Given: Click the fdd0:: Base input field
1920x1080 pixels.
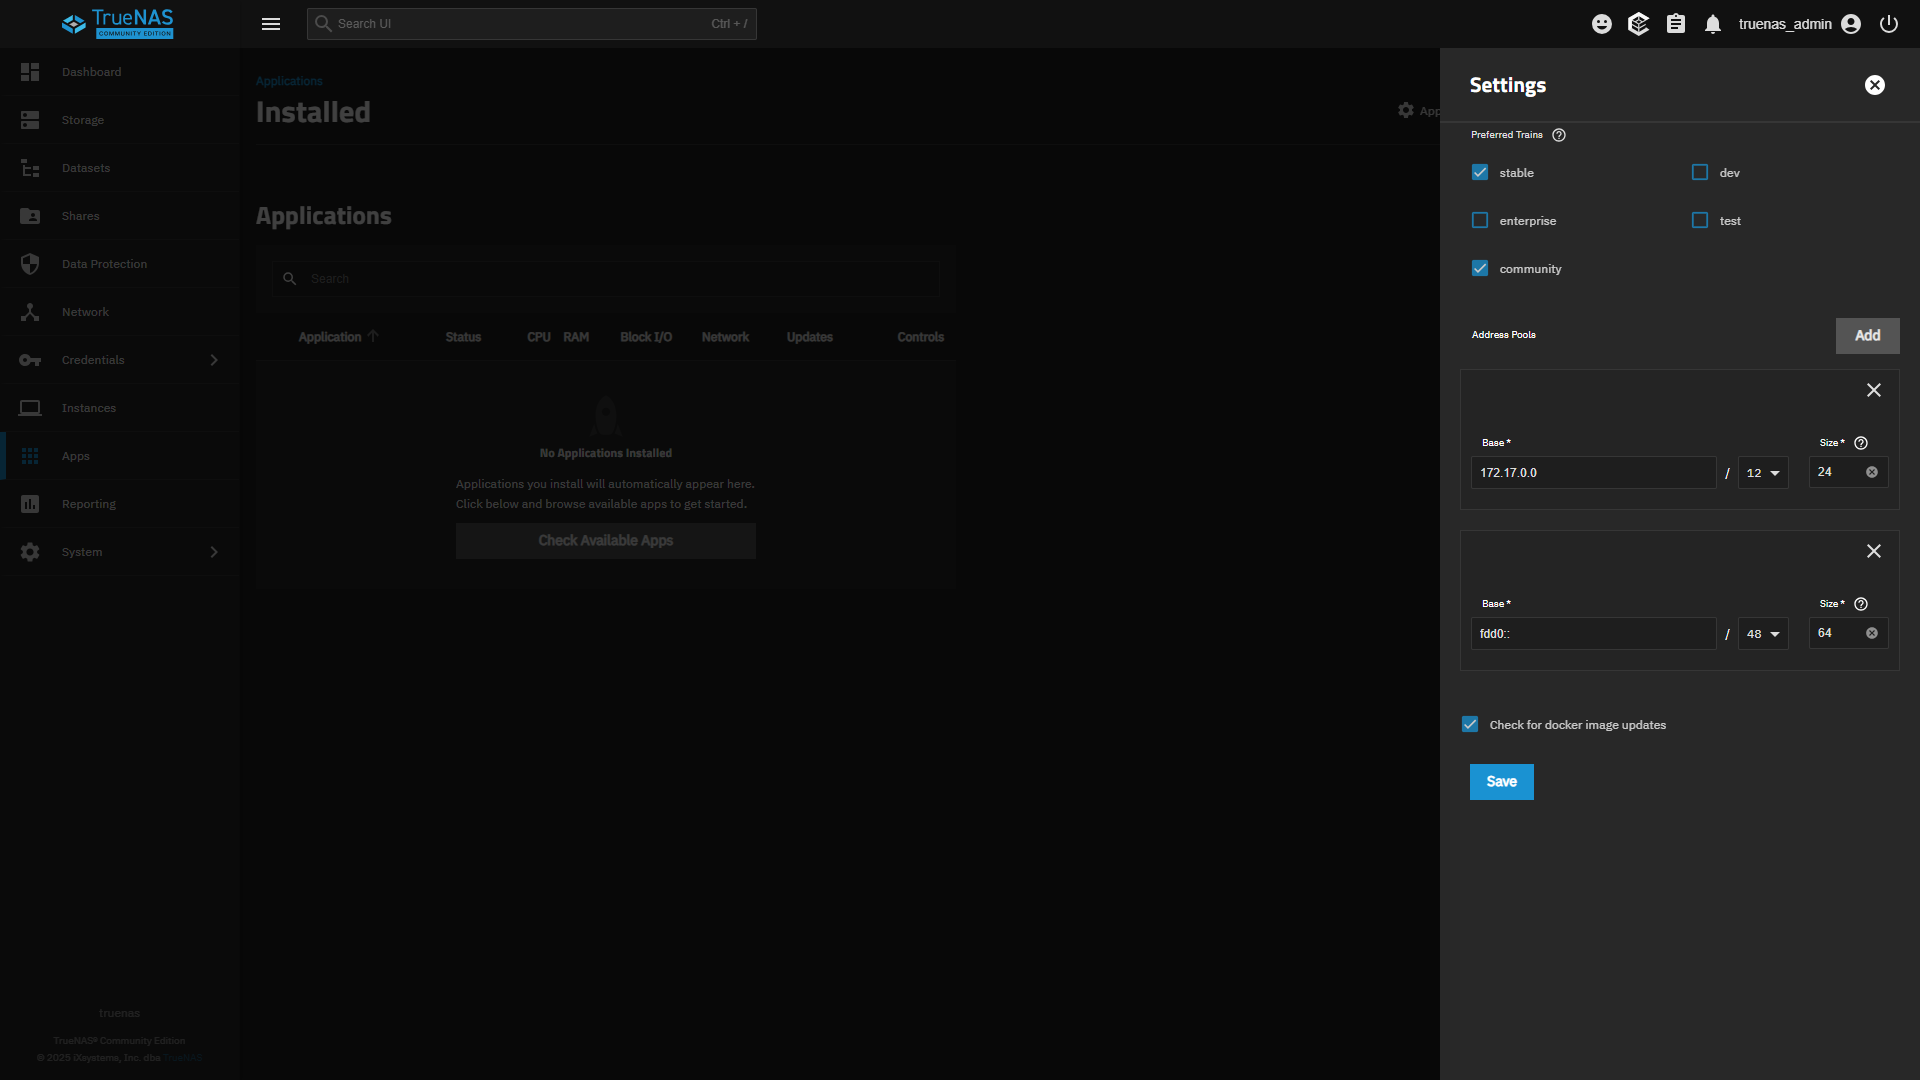Looking at the screenshot, I should point(1592,634).
